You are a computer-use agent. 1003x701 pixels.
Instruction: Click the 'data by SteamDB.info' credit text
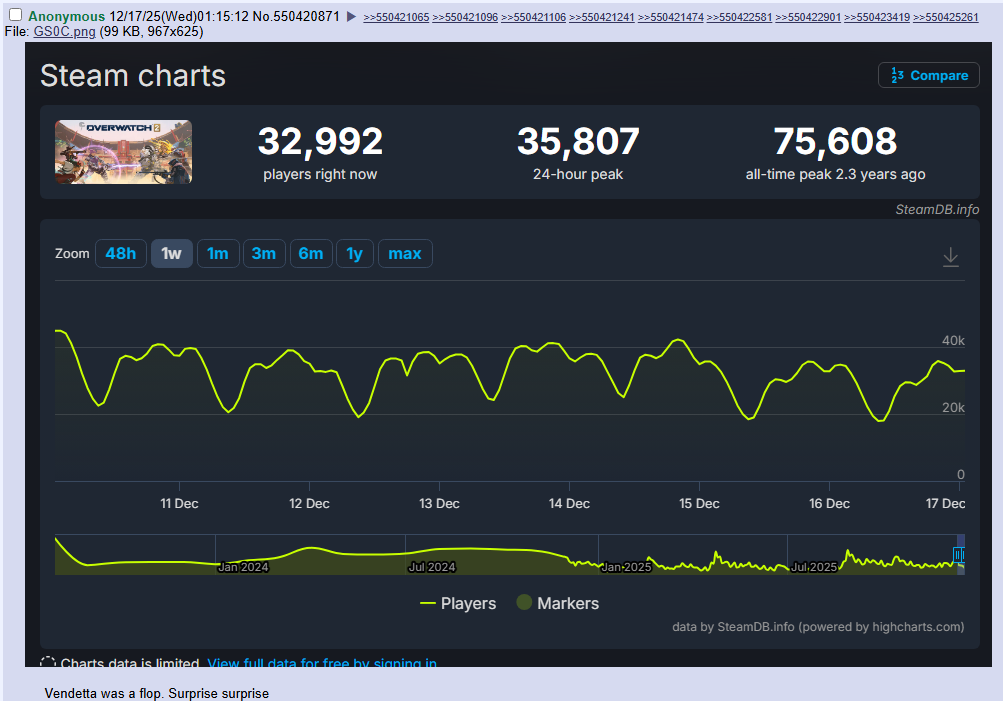point(818,627)
